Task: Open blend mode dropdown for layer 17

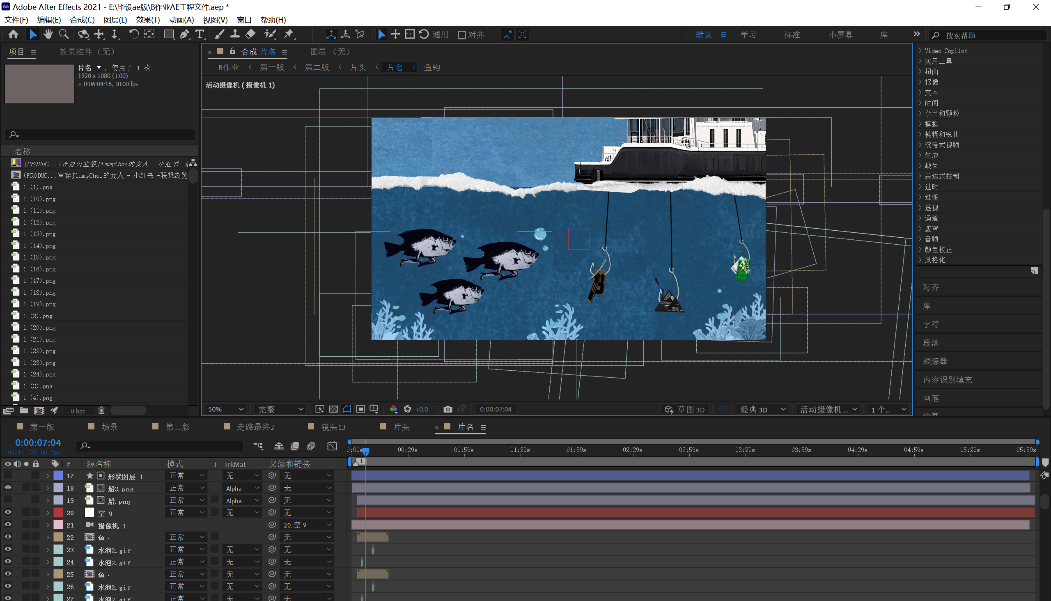Action: click(186, 476)
